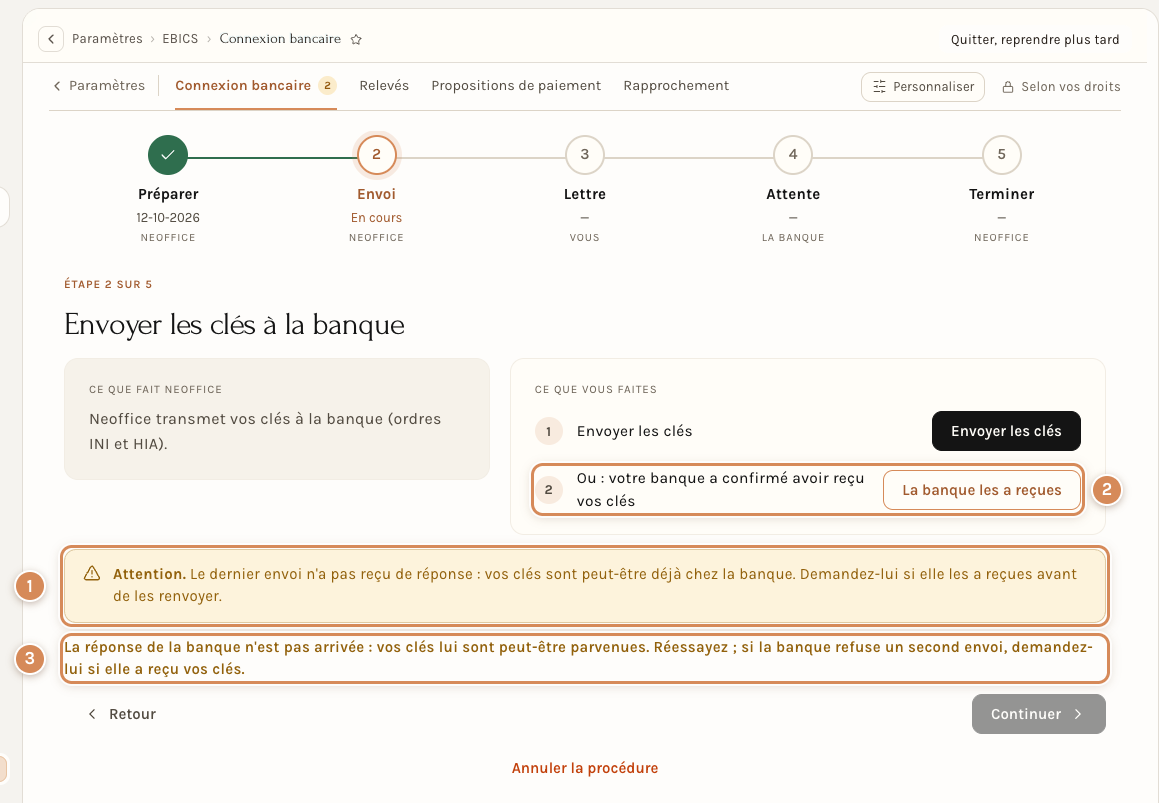Click the Retour button
The height and width of the screenshot is (803, 1159).
pyautogui.click(x=122, y=714)
